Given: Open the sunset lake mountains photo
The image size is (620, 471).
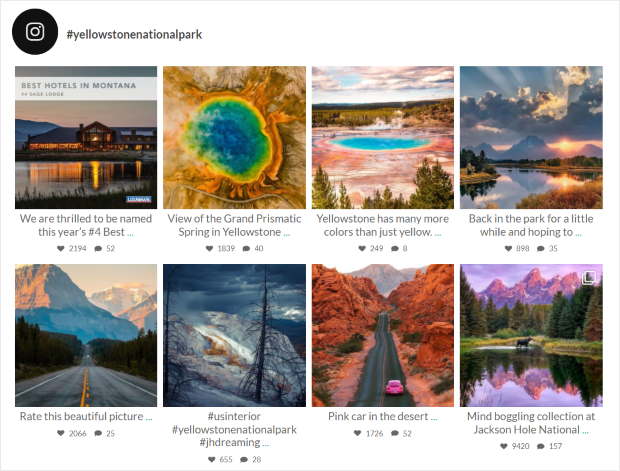Looking at the screenshot, I should (x=531, y=137).
